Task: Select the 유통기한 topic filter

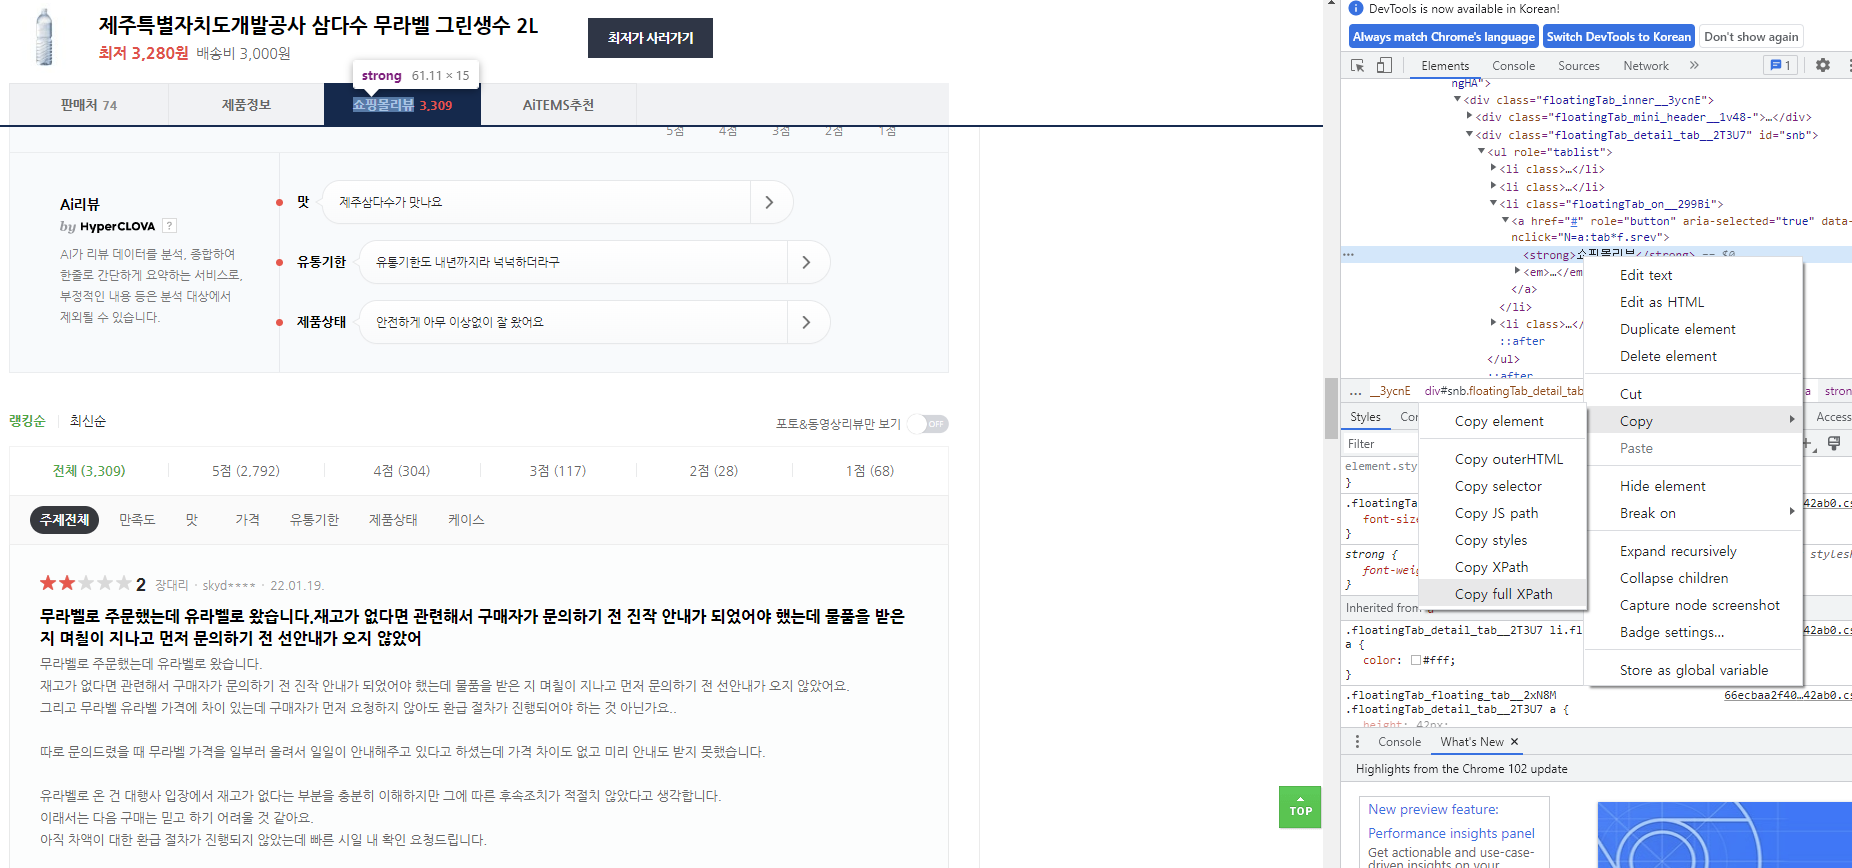Action: point(314,520)
